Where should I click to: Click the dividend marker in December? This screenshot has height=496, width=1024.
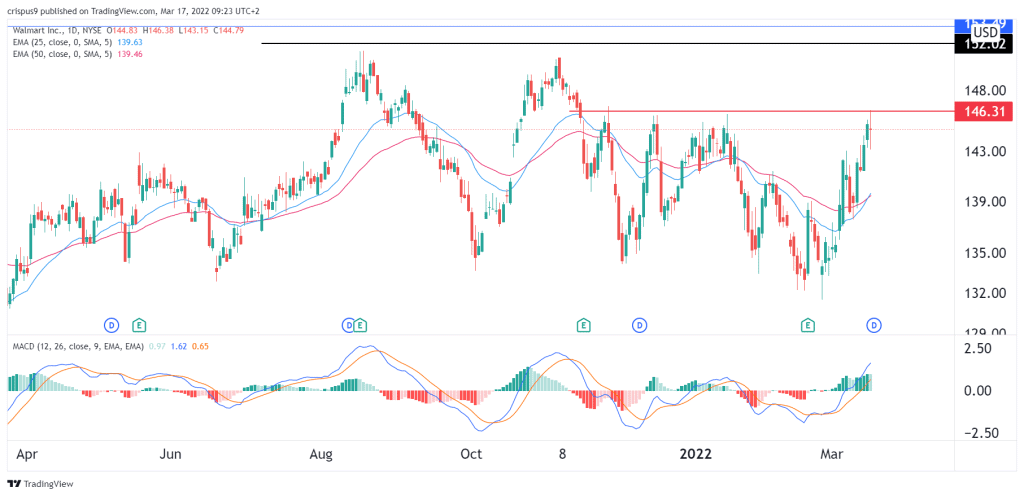639,324
